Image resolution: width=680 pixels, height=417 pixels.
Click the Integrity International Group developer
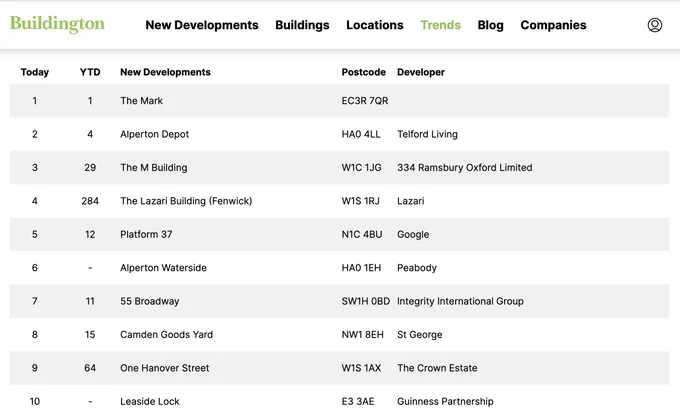[x=460, y=301]
